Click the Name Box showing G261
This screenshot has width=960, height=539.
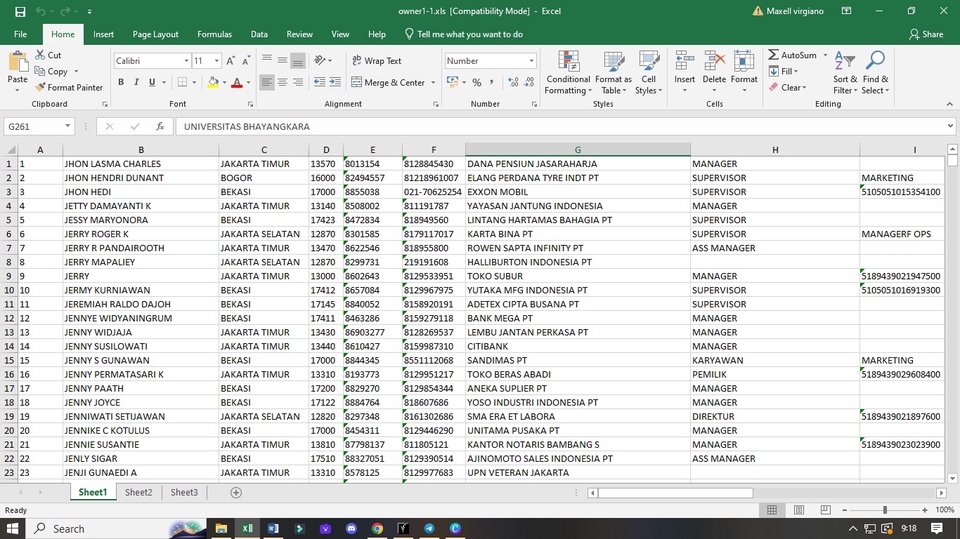pos(34,127)
